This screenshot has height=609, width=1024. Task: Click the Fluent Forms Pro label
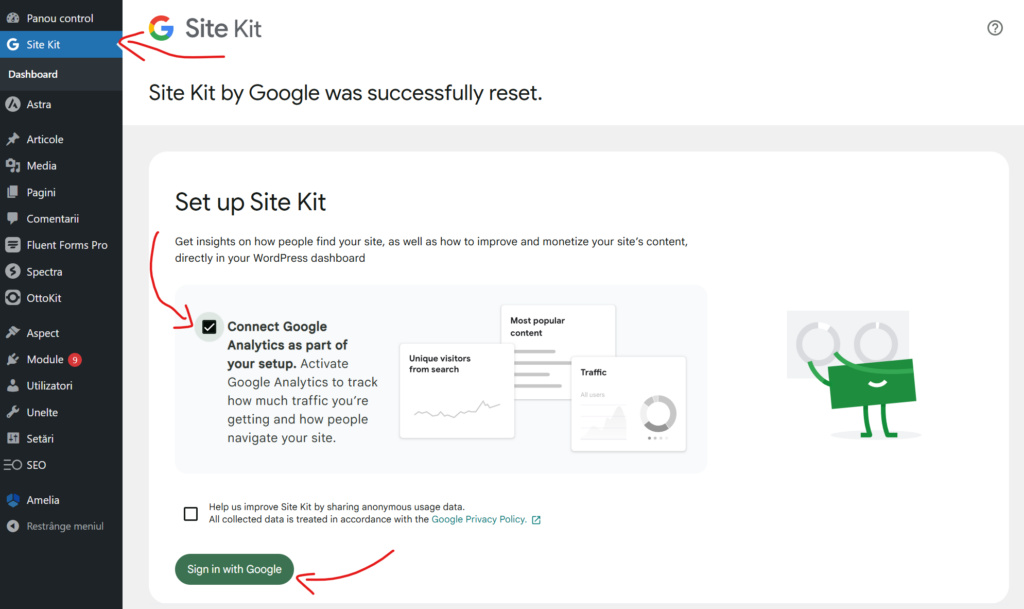tap(67, 245)
